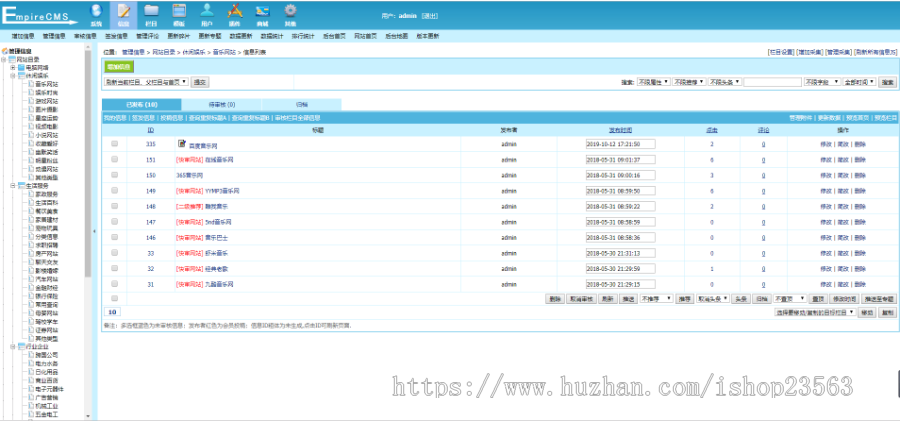Expand the 电脑网络 tree node
The width and height of the screenshot is (900, 421).
click(13, 67)
